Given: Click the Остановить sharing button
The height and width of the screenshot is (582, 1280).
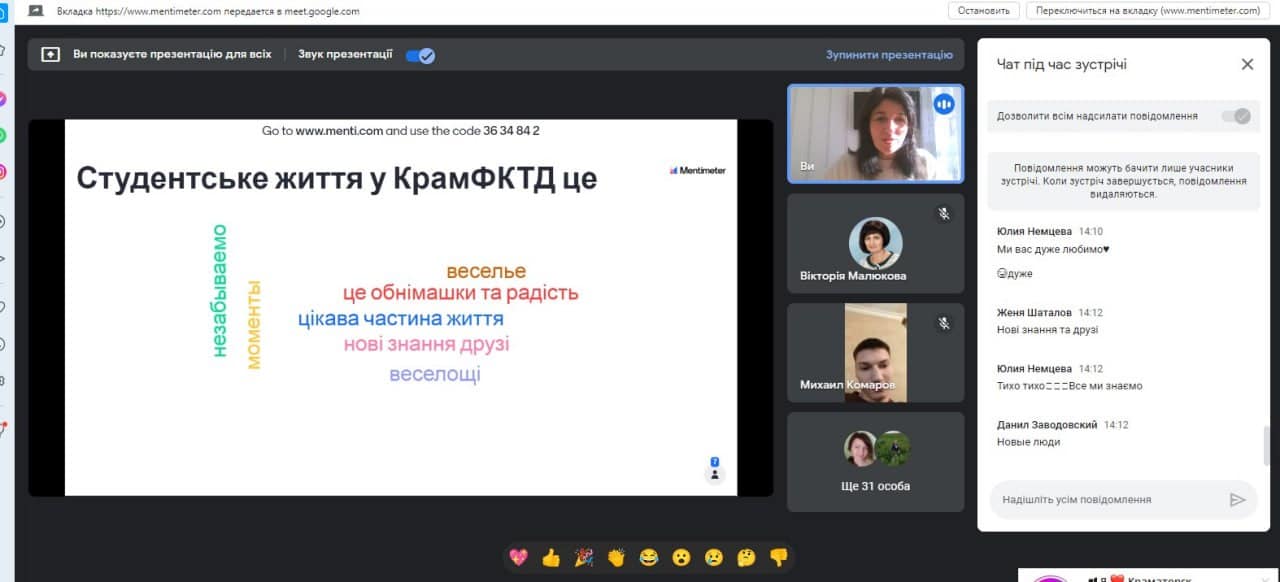Looking at the screenshot, I should click(984, 11).
